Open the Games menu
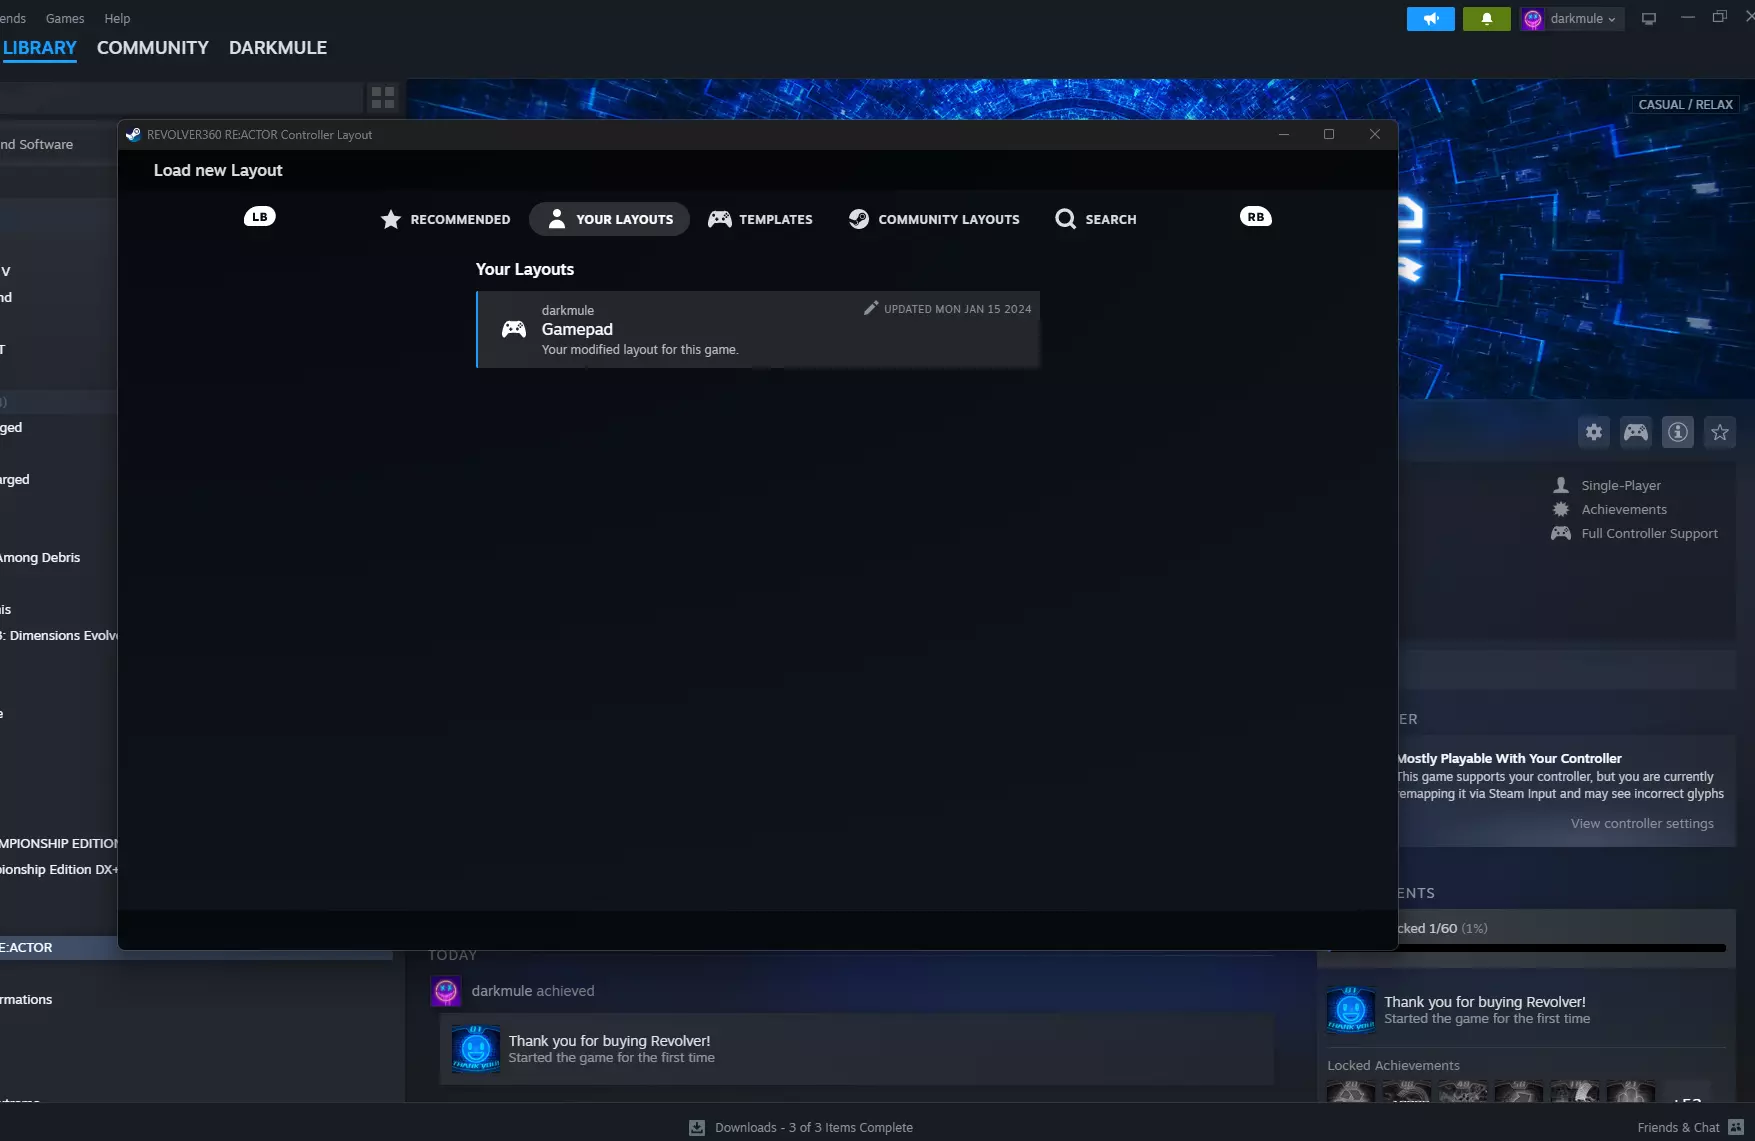 point(65,18)
